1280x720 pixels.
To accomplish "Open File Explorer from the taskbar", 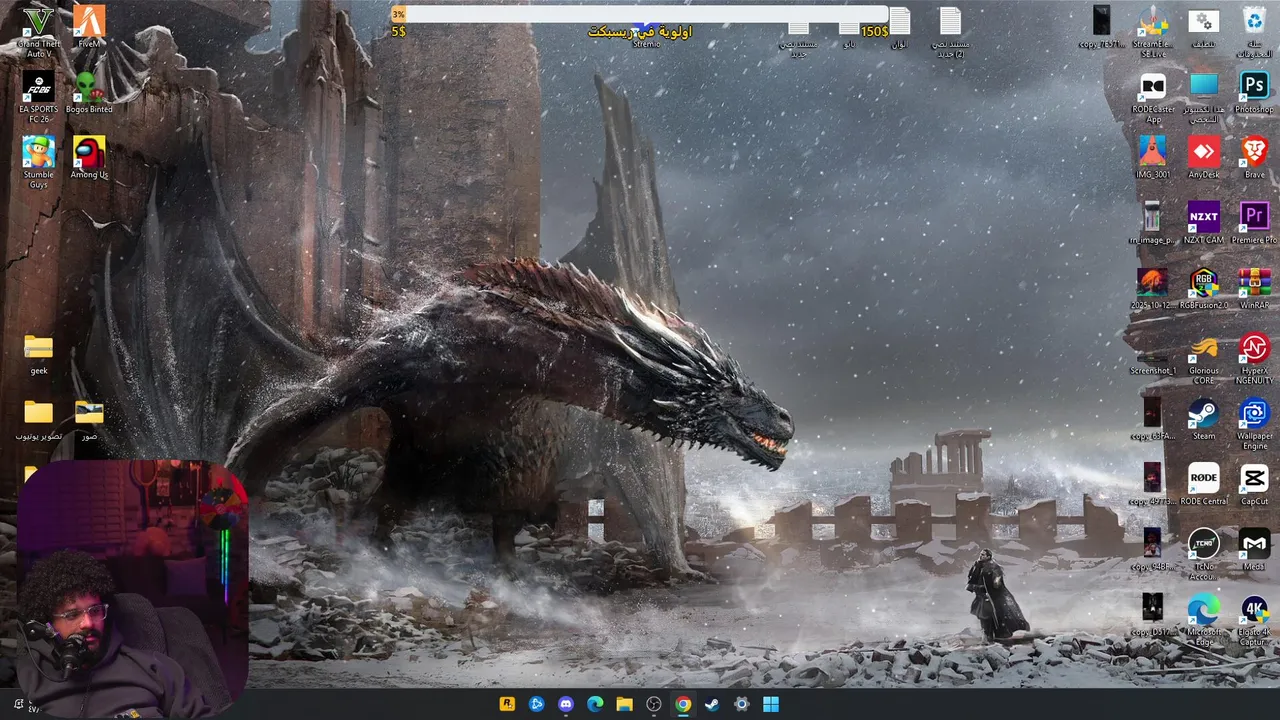I will coord(624,704).
